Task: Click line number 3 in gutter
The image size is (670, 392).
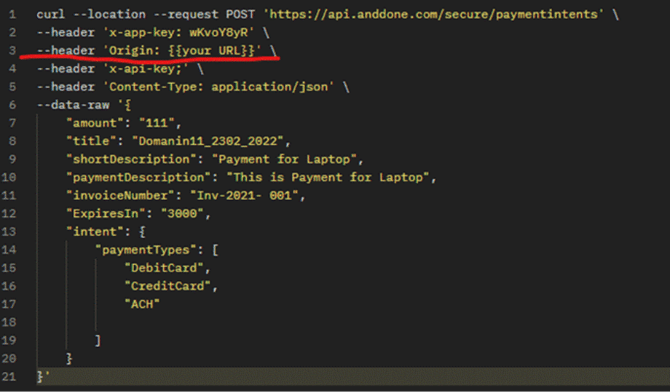Action: tap(12, 50)
